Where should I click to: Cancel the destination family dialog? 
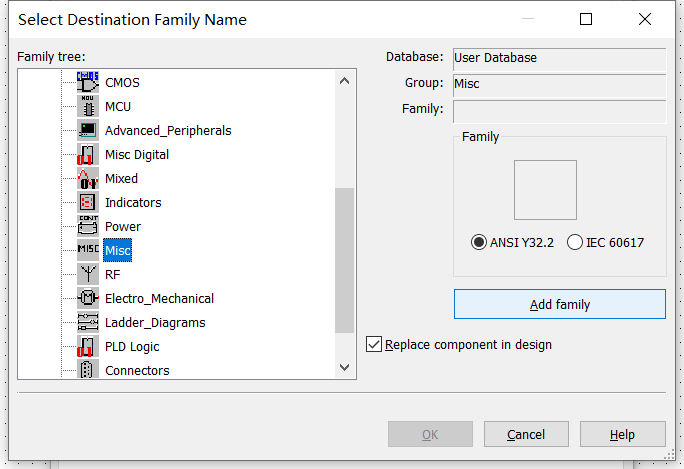526,434
